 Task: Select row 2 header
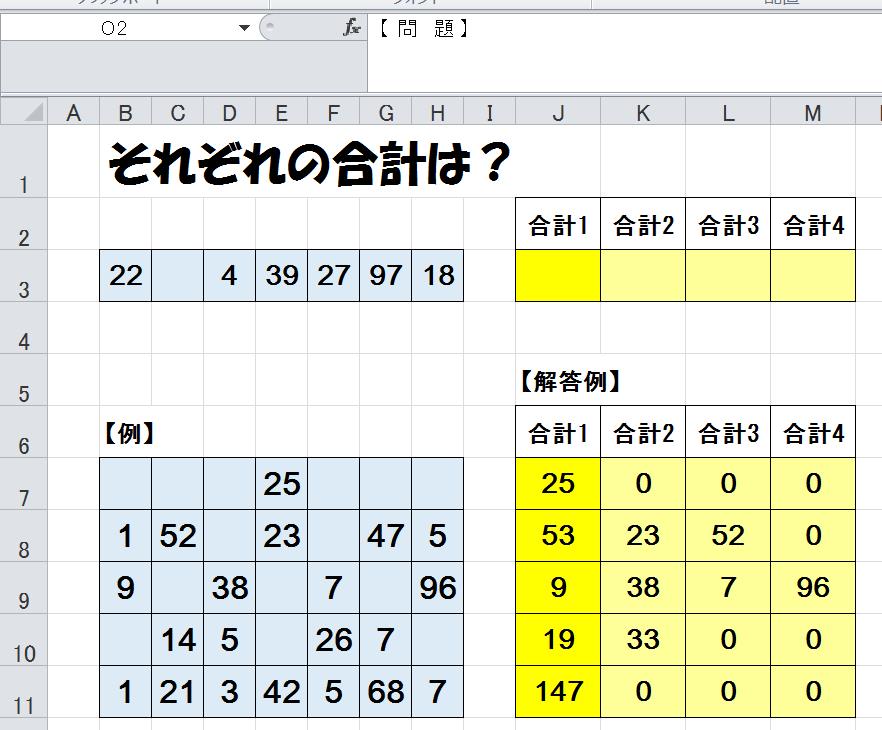pyautogui.click(x=24, y=224)
